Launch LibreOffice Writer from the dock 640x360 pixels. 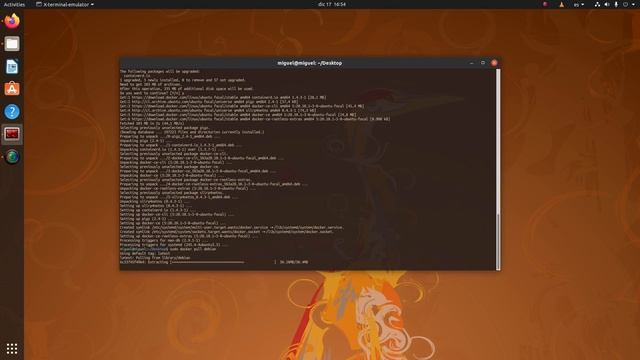coord(12,67)
